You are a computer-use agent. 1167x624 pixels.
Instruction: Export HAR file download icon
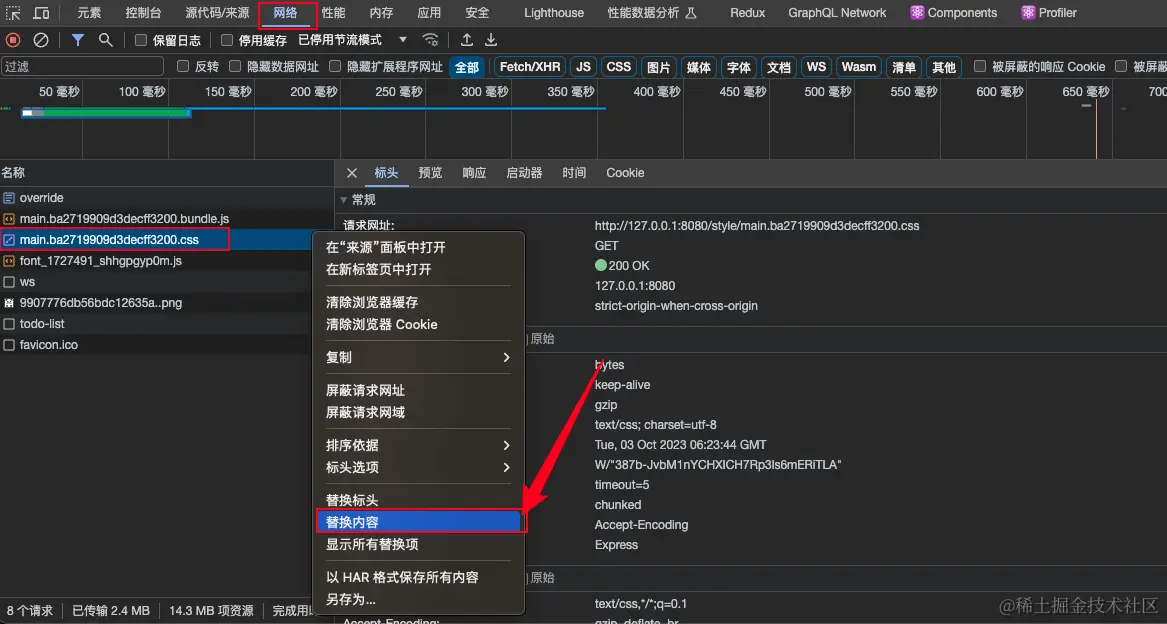pyautogui.click(x=491, y=39)
